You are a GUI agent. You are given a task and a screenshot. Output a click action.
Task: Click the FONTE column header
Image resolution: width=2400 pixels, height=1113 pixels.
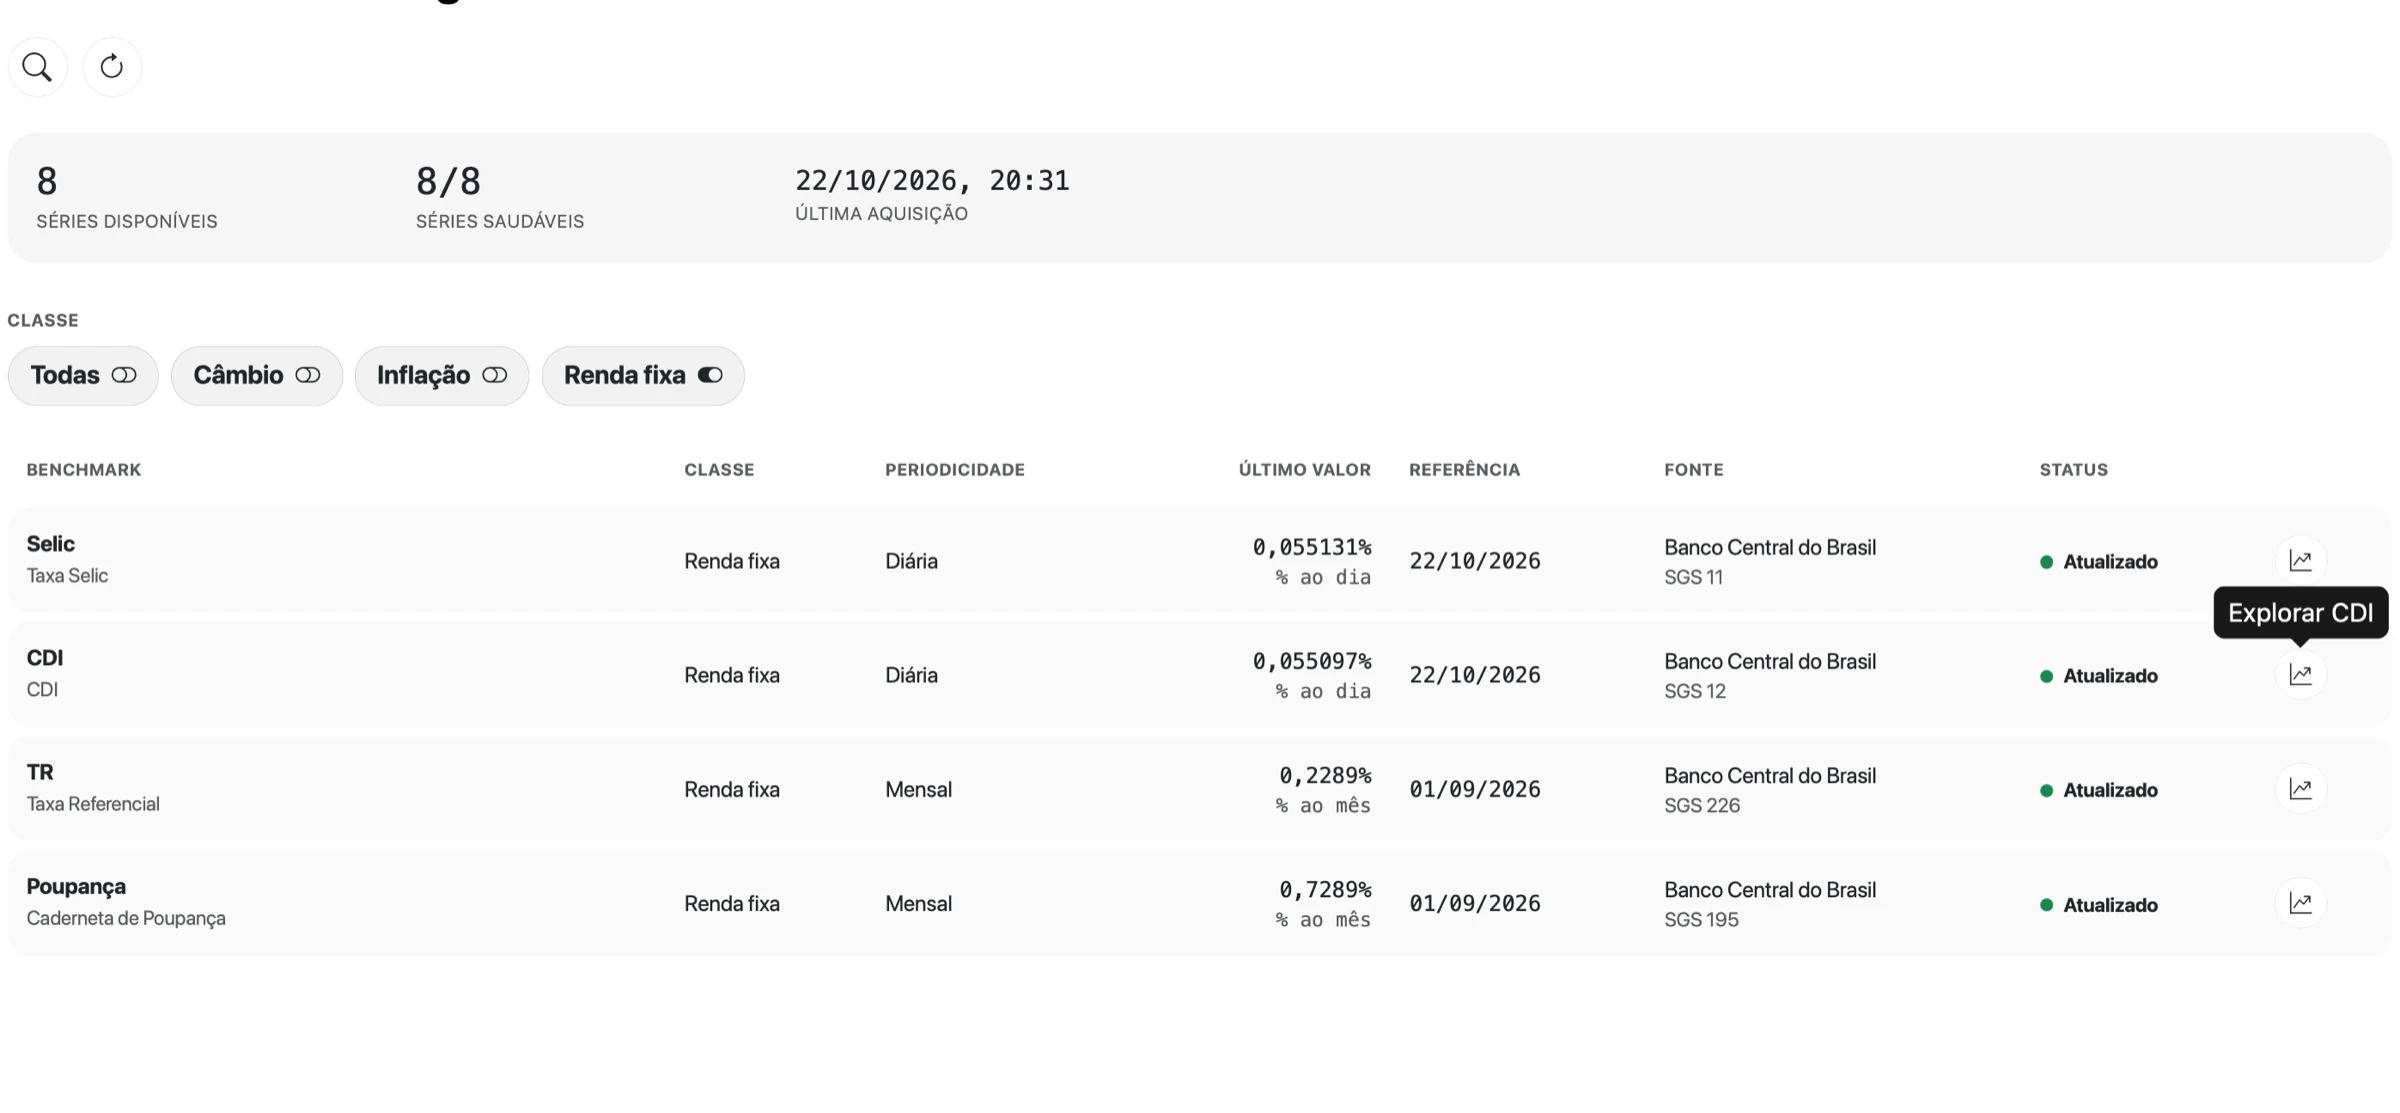point(1694,470)
